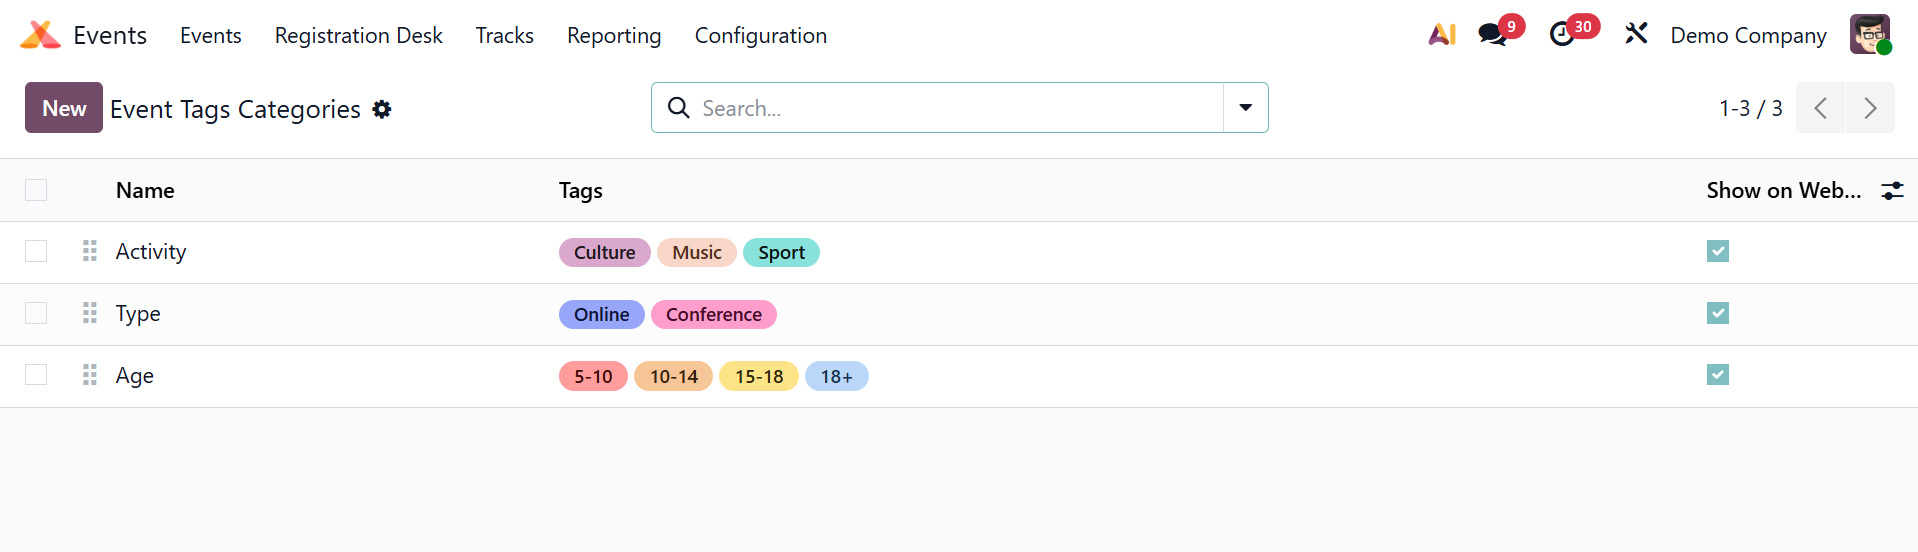This screenshot has width=1918, height=552.
Task: Go to Registration Desk menu
Action: [x=358, y=36]
